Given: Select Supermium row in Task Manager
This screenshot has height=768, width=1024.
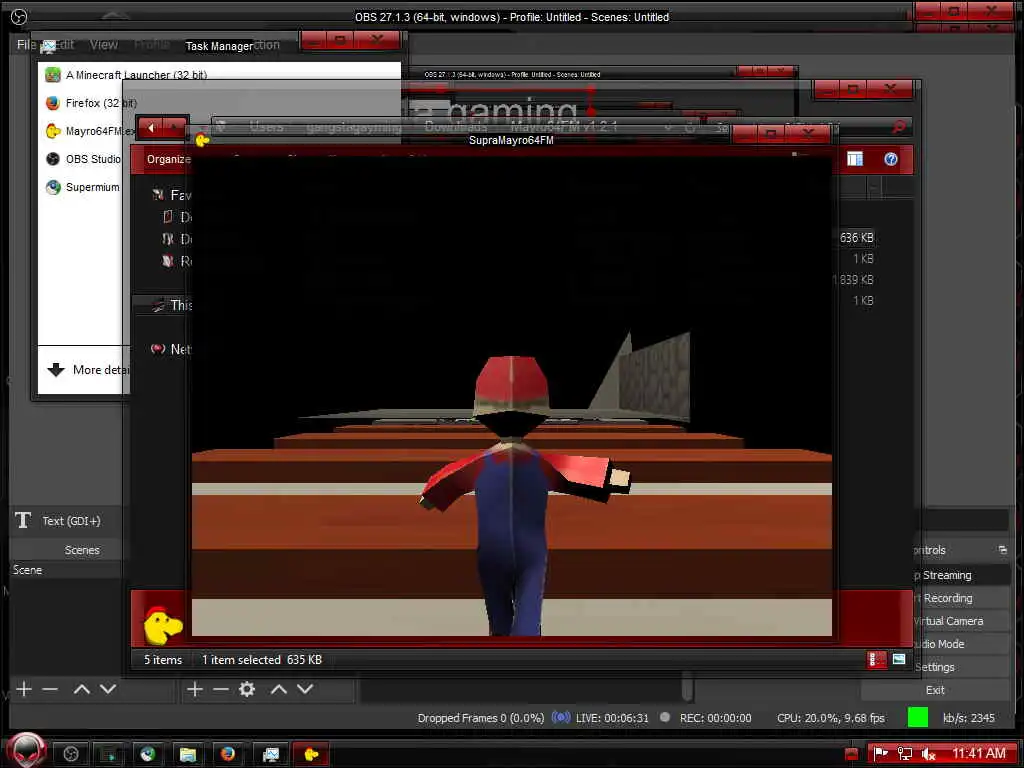Looking at the screenshot, I should [x=83, y=187].
